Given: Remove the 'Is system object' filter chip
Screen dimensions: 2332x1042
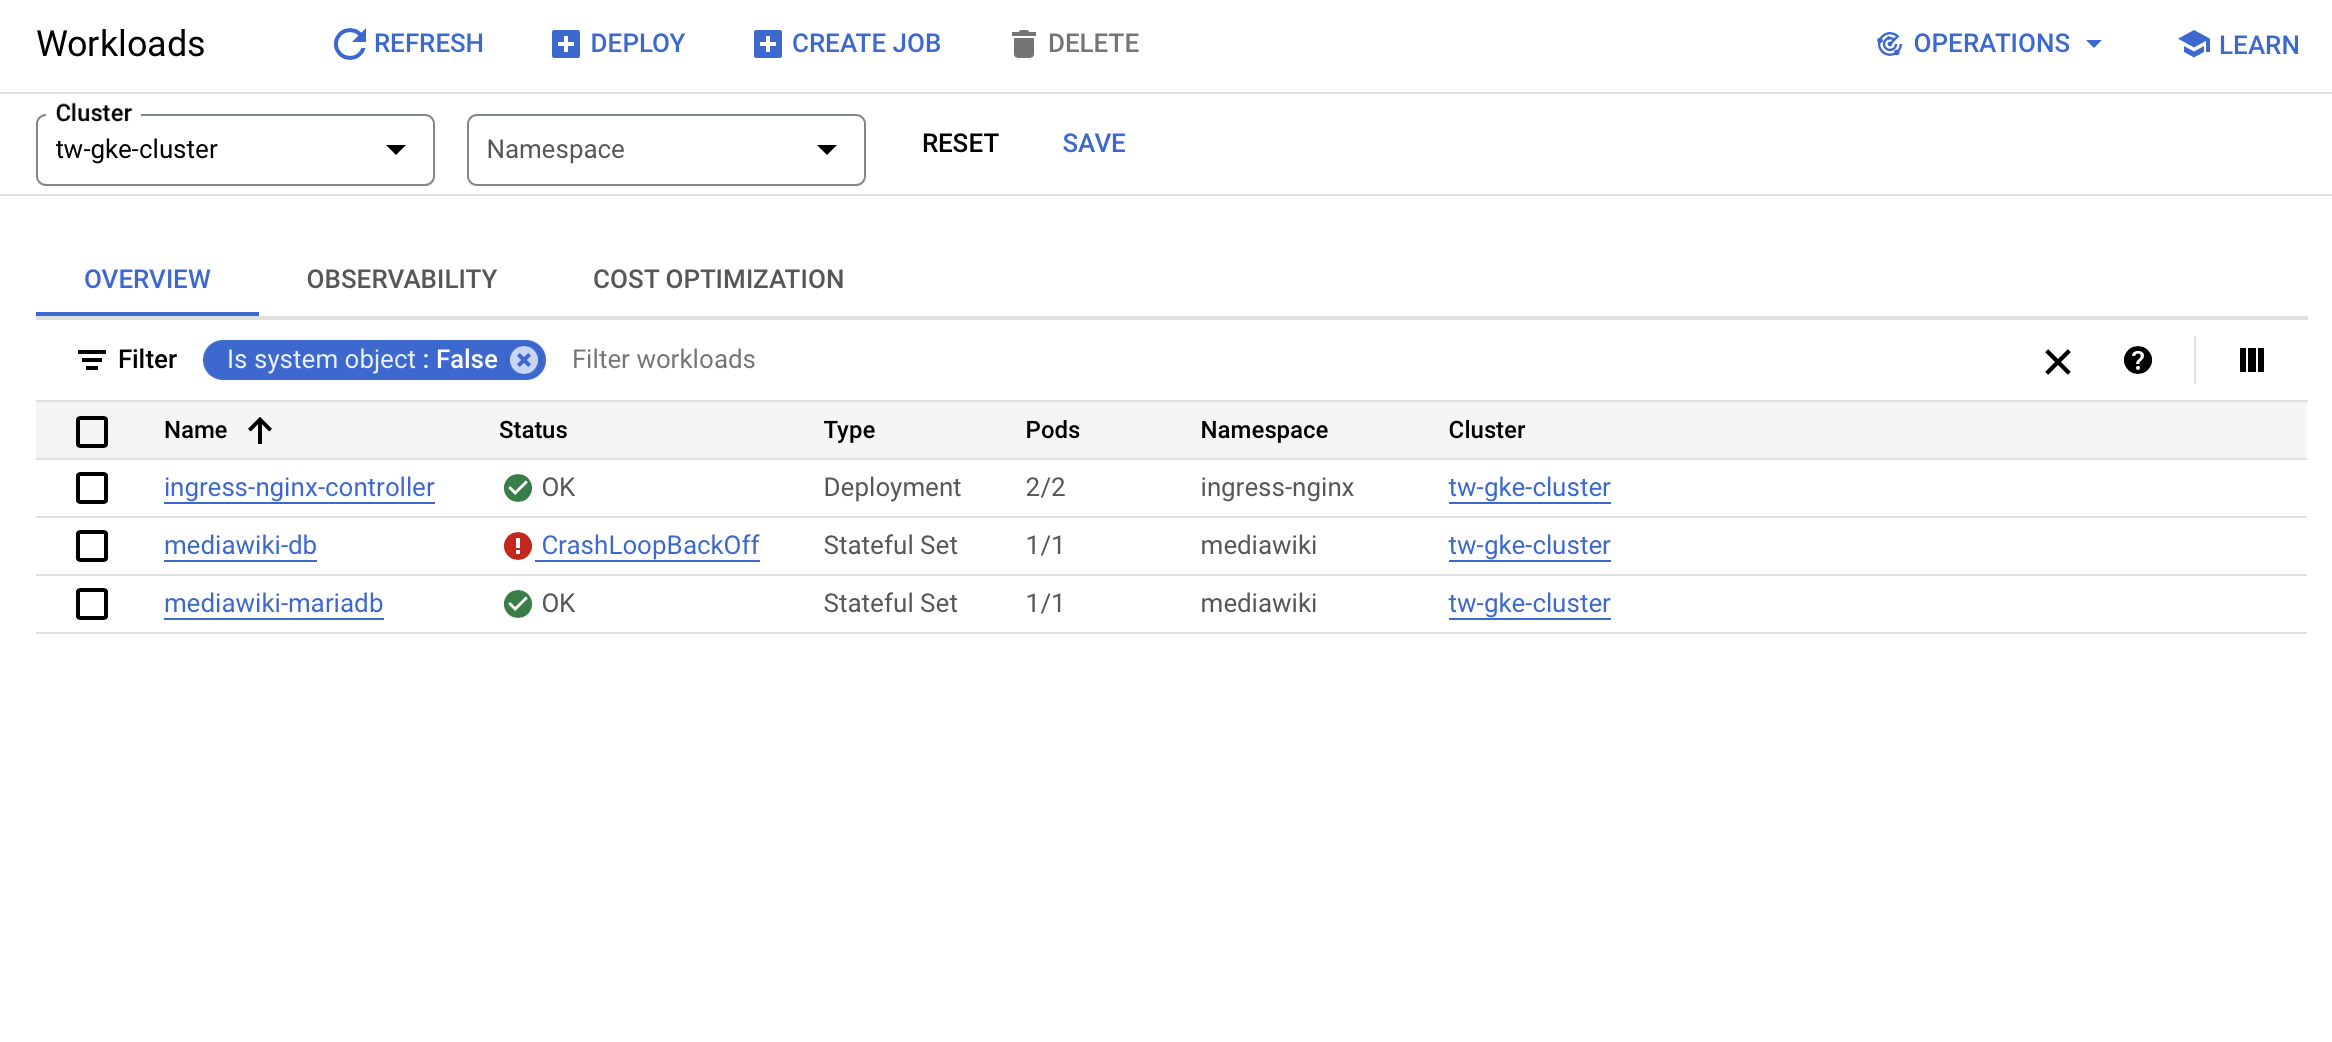Looking at the screenshot, I should (x=524, y=360).
